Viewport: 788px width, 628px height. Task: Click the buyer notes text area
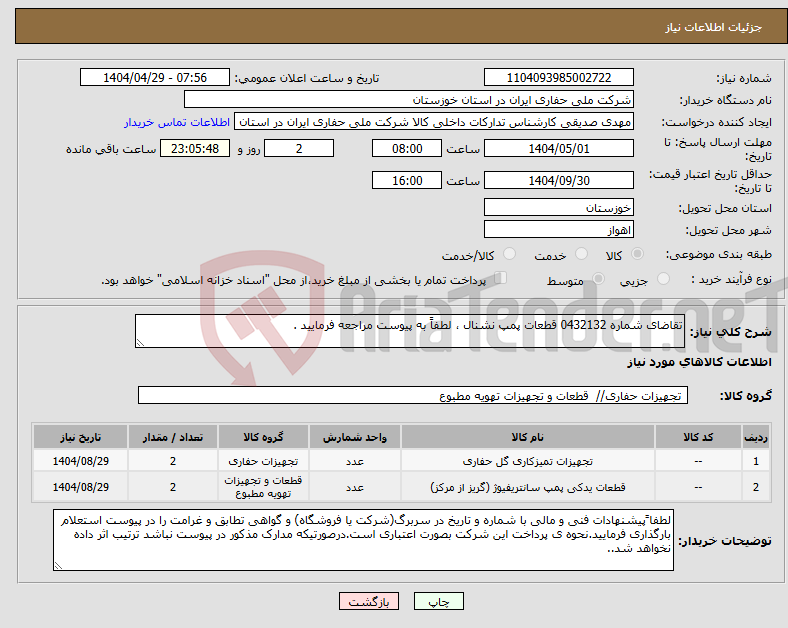point(363,540)
